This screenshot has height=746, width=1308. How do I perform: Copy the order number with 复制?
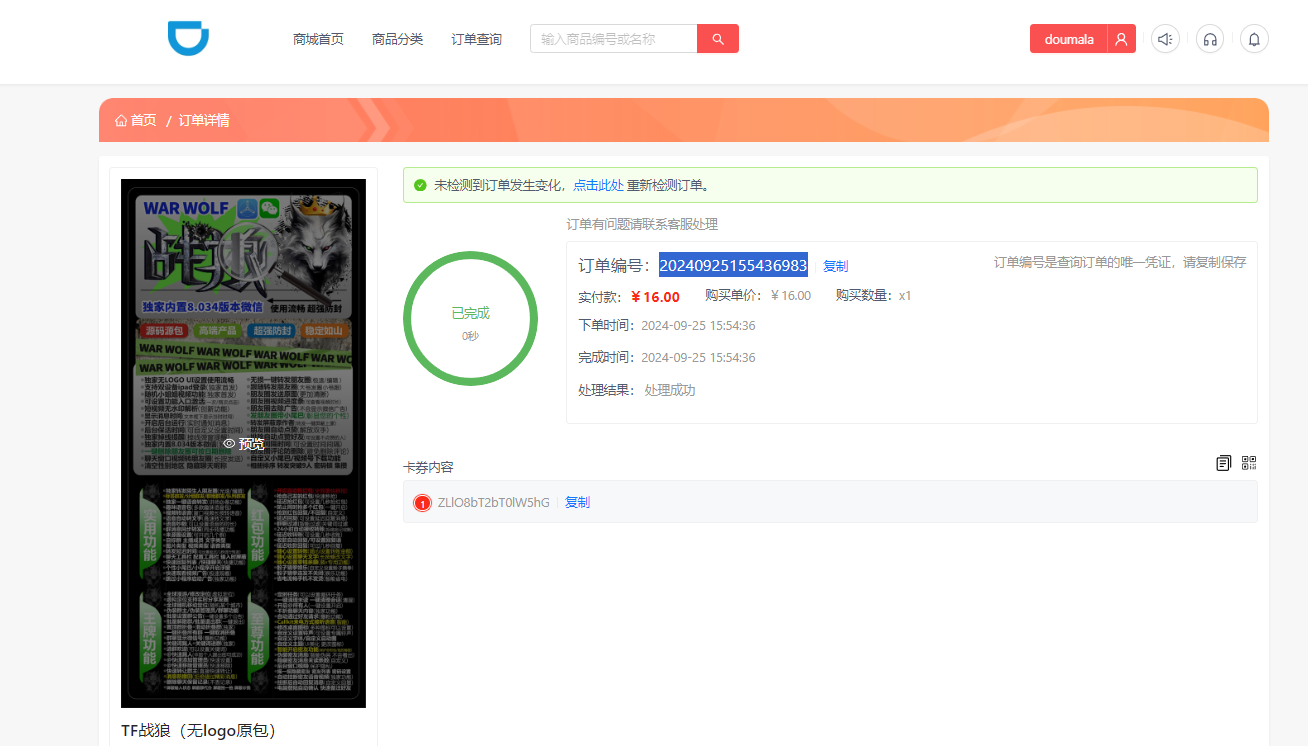click(835, 266)
